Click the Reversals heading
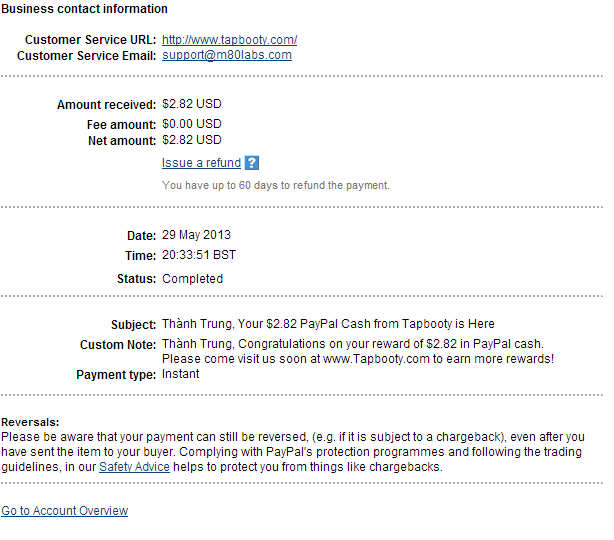This screenshot has width=614, height=540. tap(30, 422)
